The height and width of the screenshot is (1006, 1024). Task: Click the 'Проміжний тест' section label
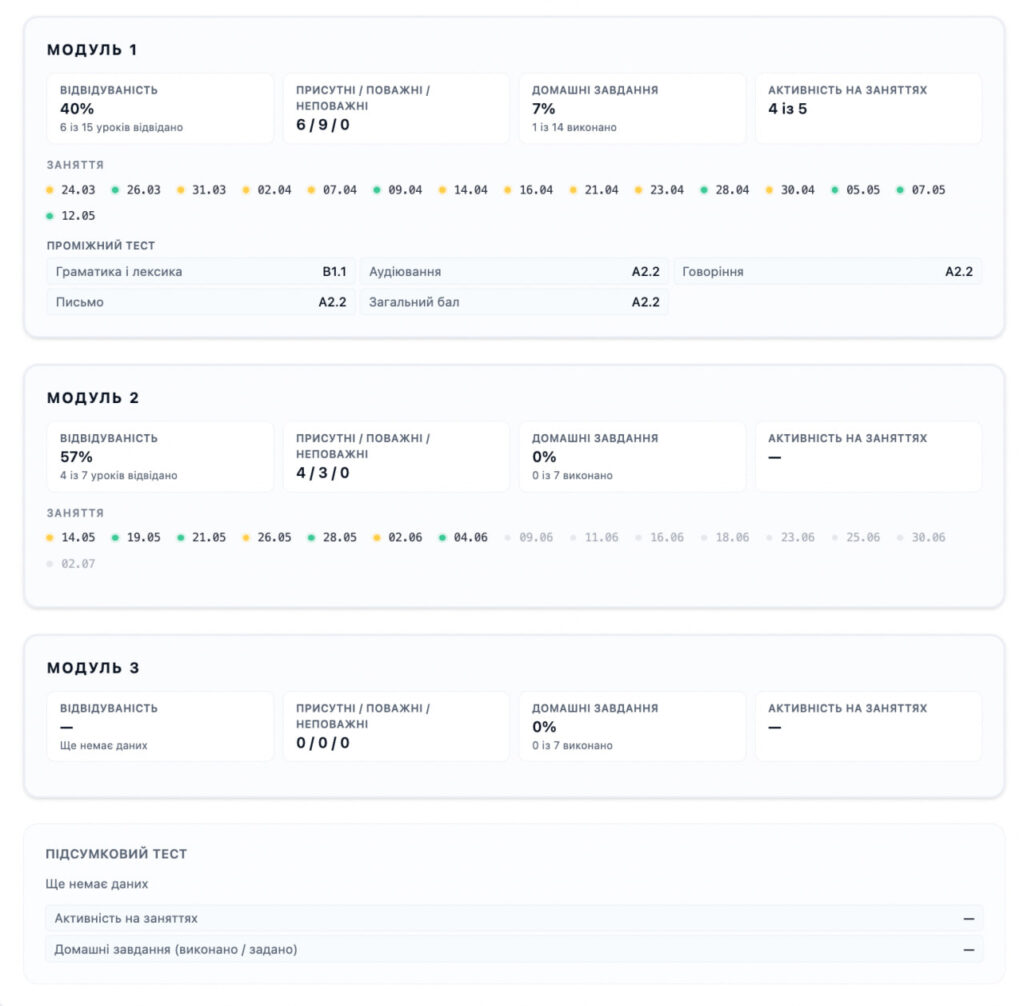click(101, 246)
